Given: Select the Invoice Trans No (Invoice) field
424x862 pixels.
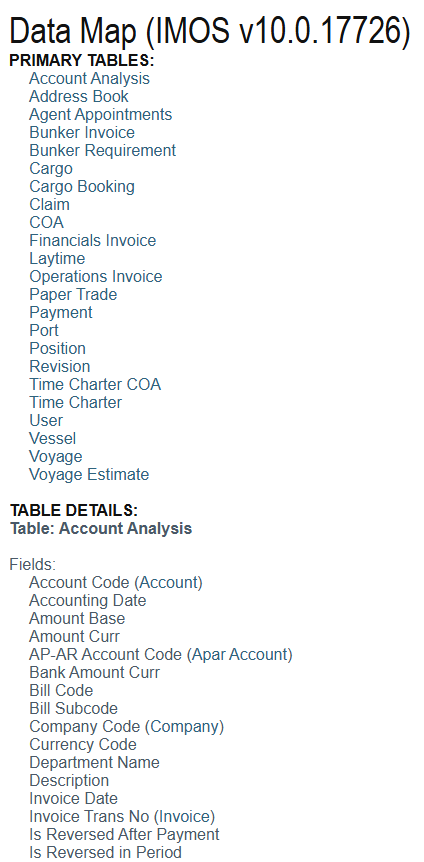Looking at the screenshot, I should tap(122, 817).
